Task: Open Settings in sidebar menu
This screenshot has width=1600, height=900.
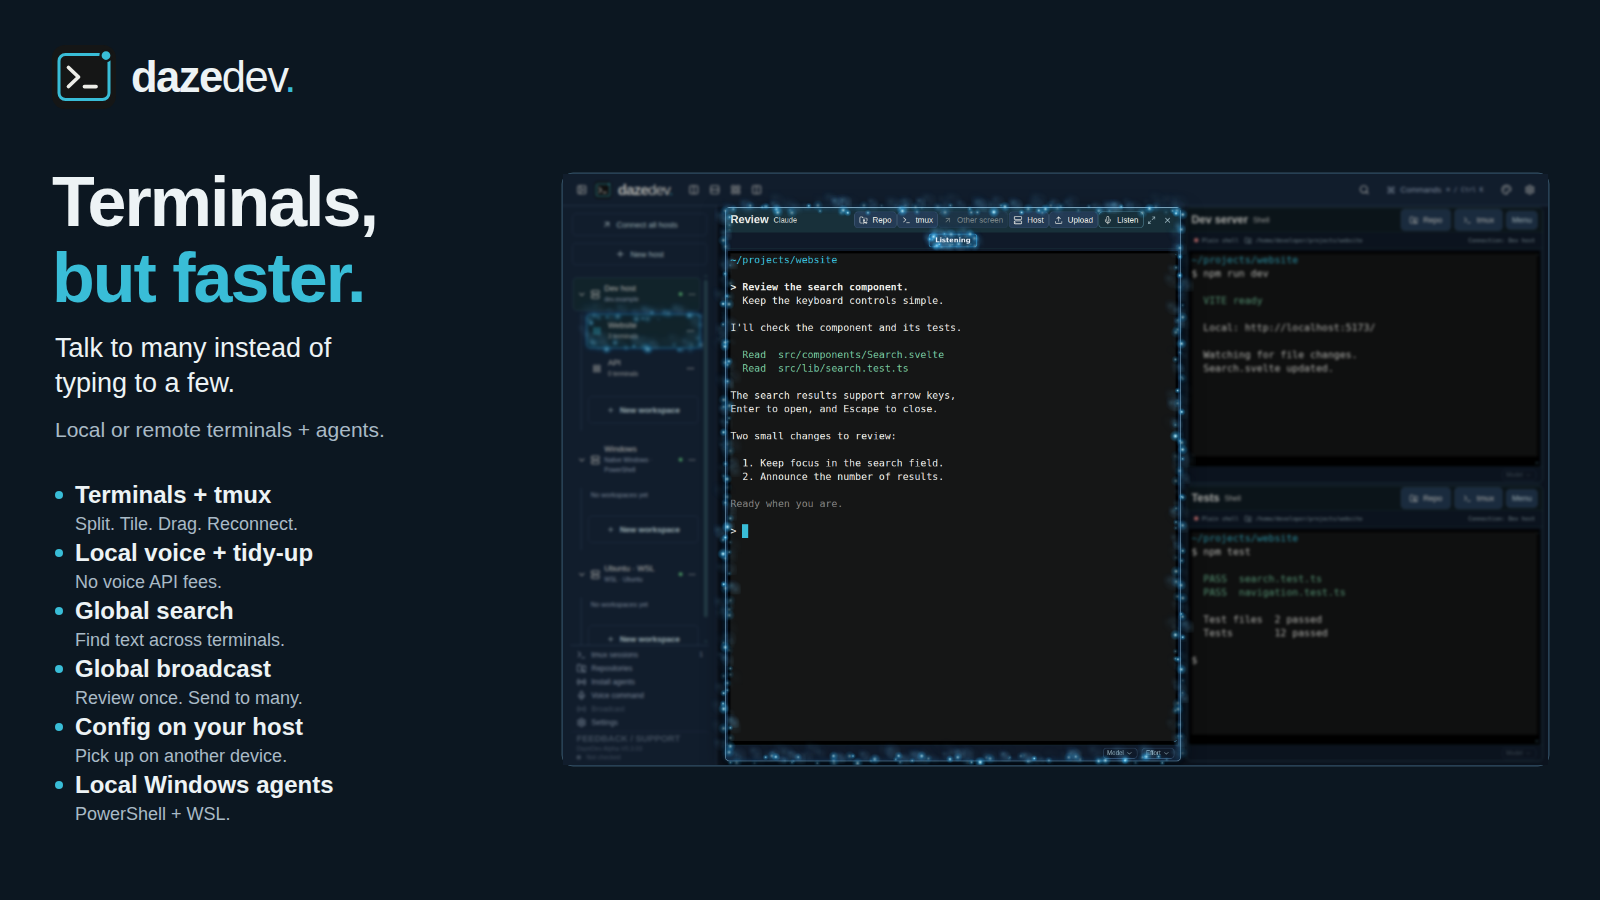Action: pyautogui.click(x=598, y=722)
